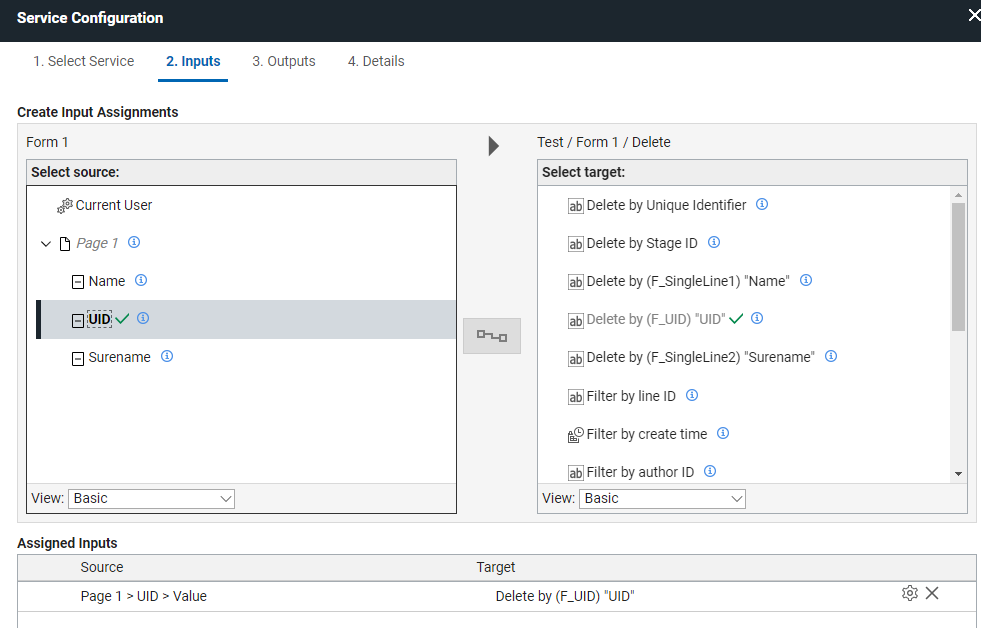Viewport: 981px width, 628px height.
Task: Collapse the Page 1 tree node
Action: pos(46,243)
